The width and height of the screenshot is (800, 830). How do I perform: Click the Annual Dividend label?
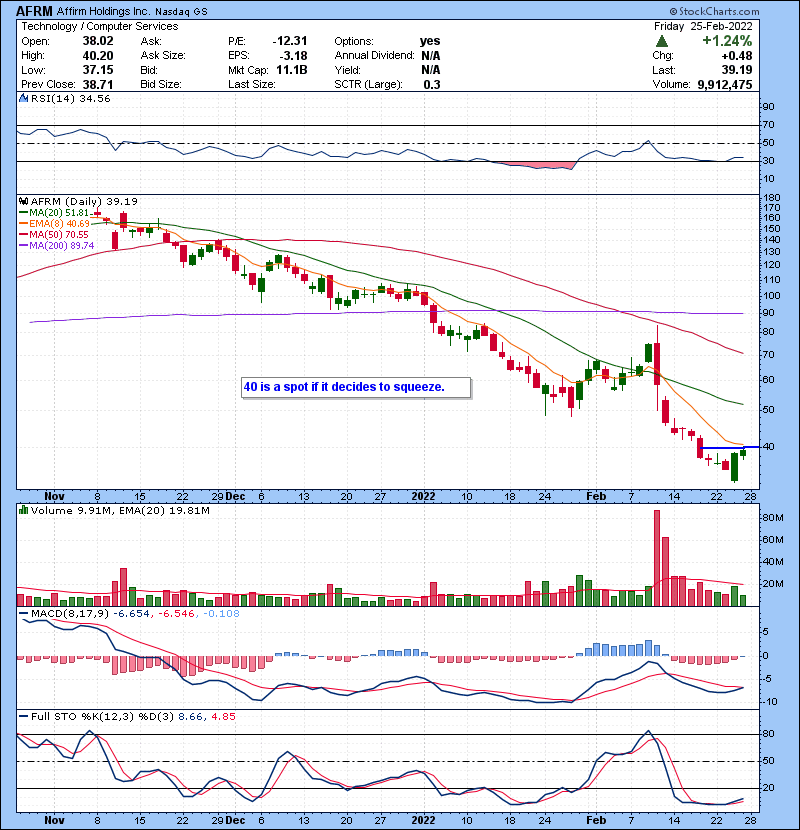[374, 56]
